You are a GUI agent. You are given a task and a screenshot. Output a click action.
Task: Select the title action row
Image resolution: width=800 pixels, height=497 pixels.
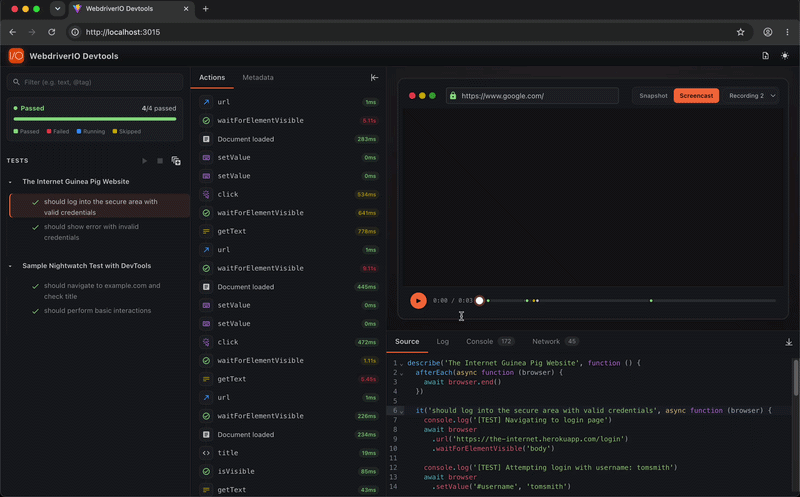pyautogui.click(x=288, y=453)
